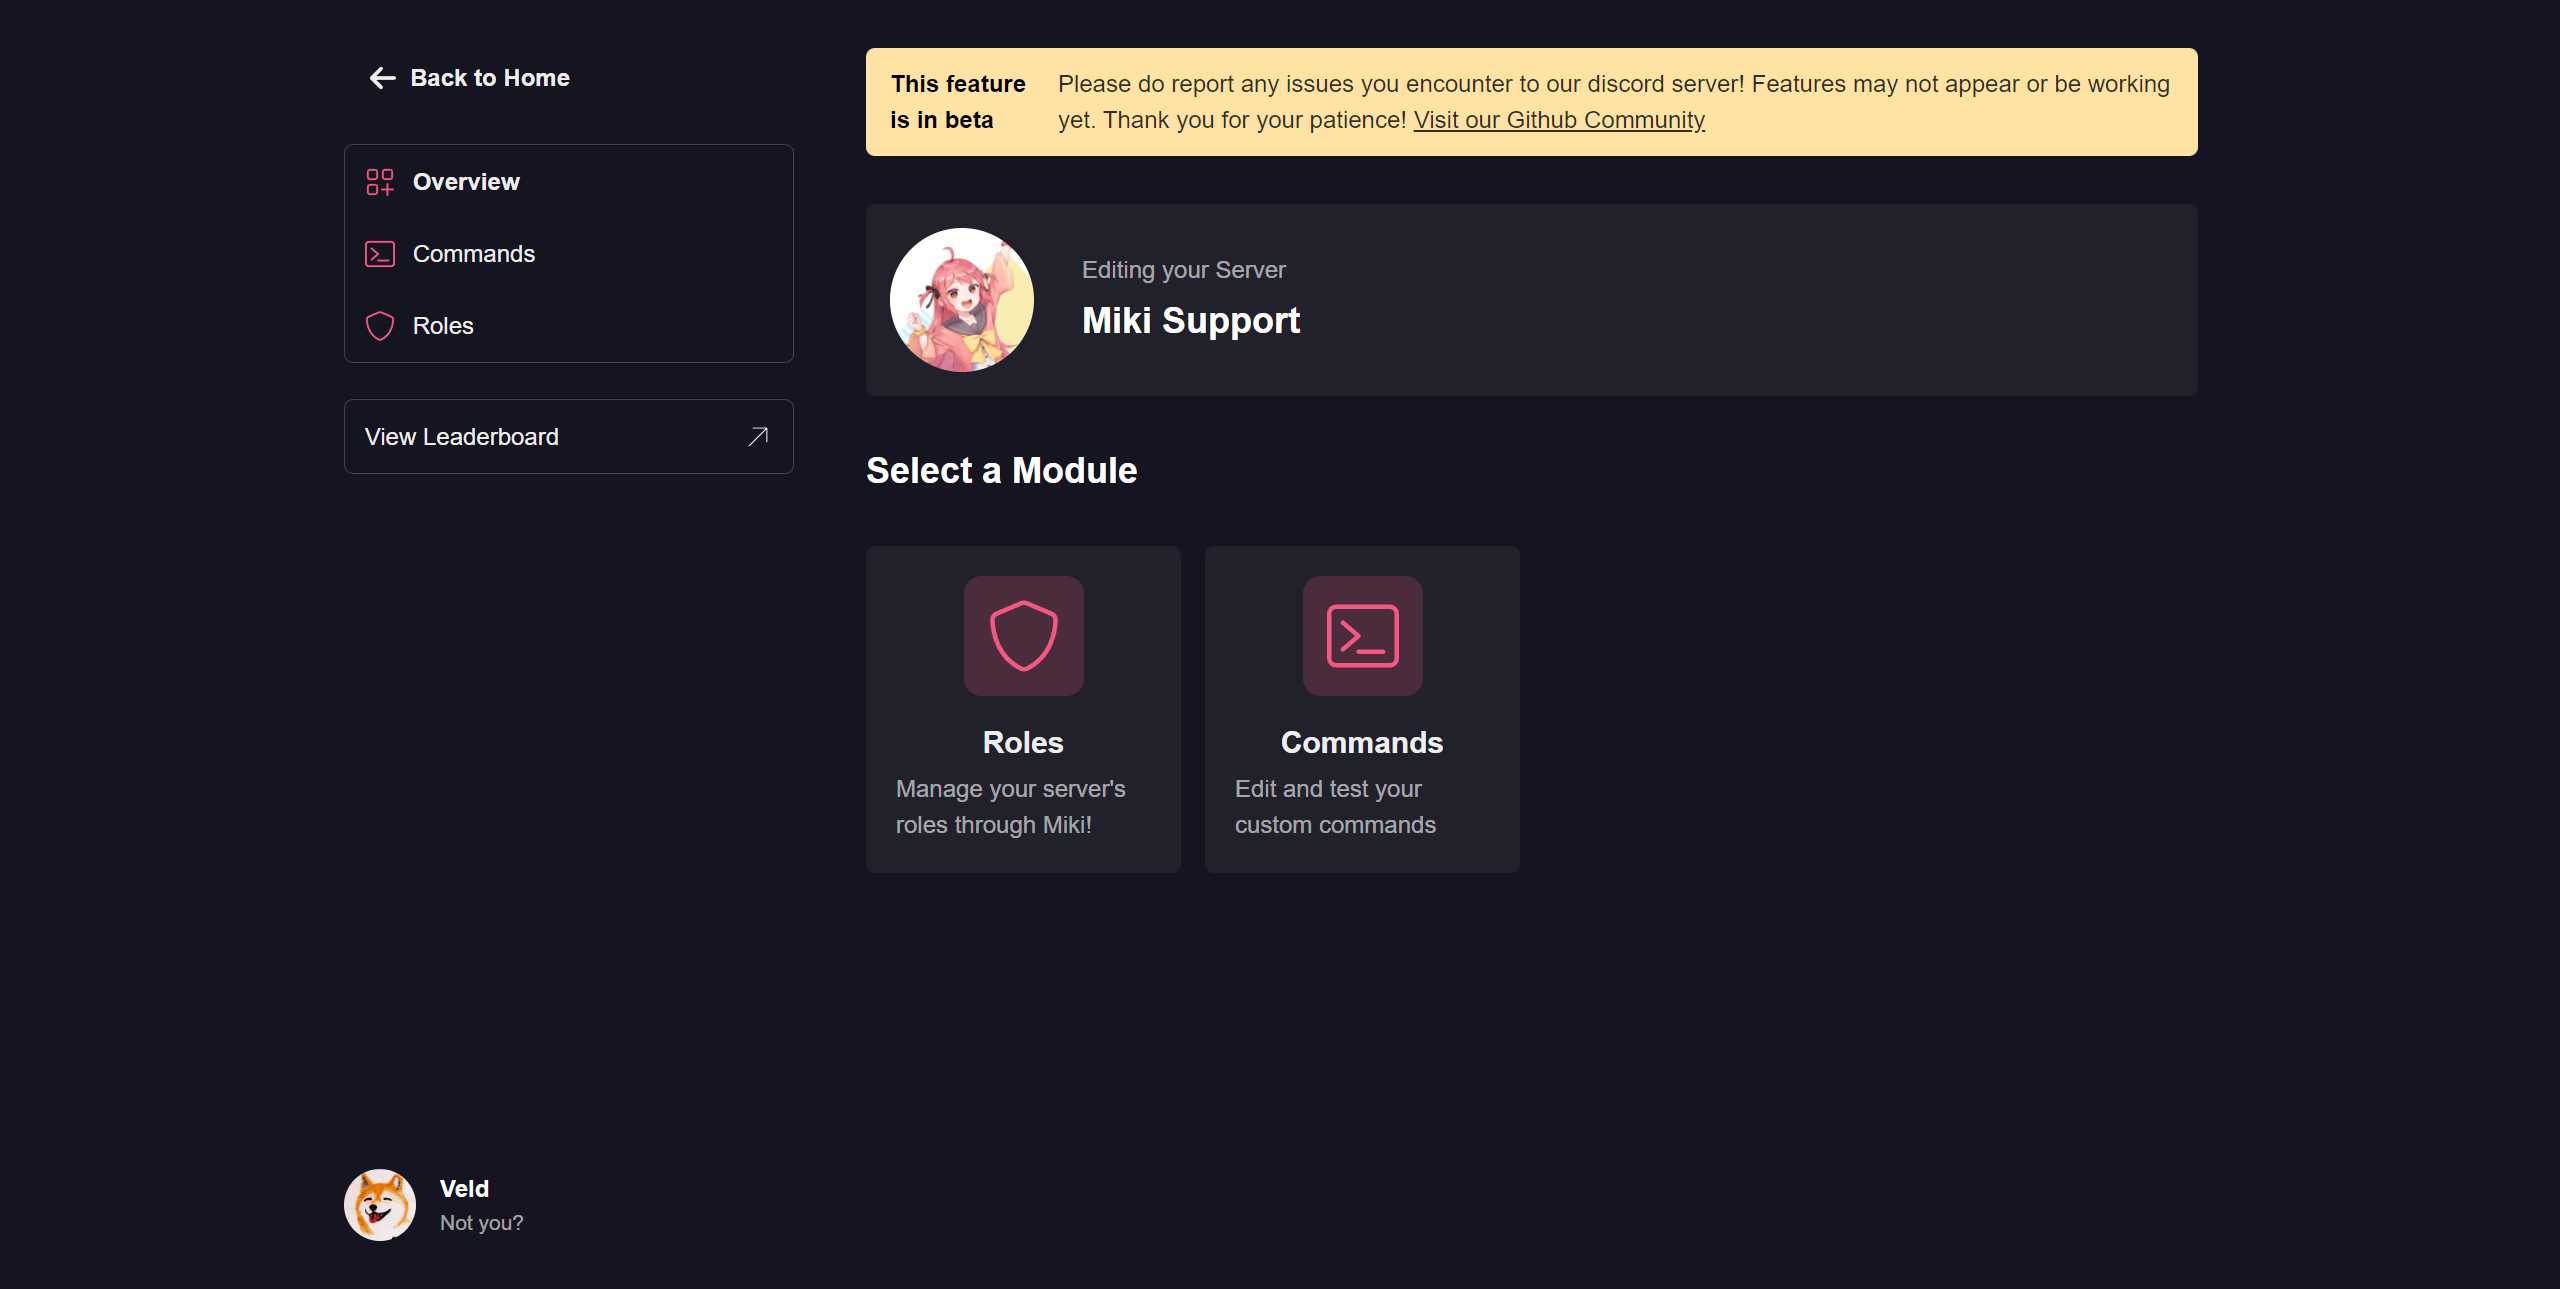The height and width of the screenshot is (1289, 2560).
Task: Click the back arrow navigation icon
Action: point(376,77)
